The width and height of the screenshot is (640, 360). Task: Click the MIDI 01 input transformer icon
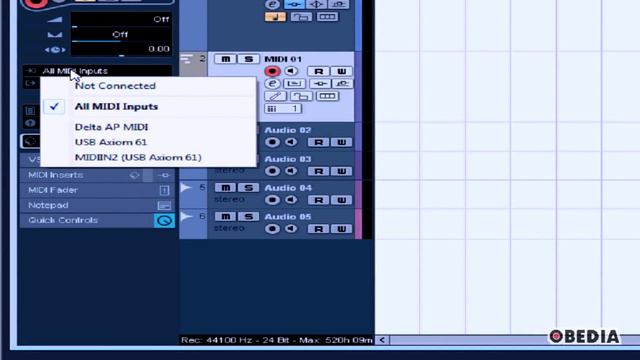coord(293,84)
